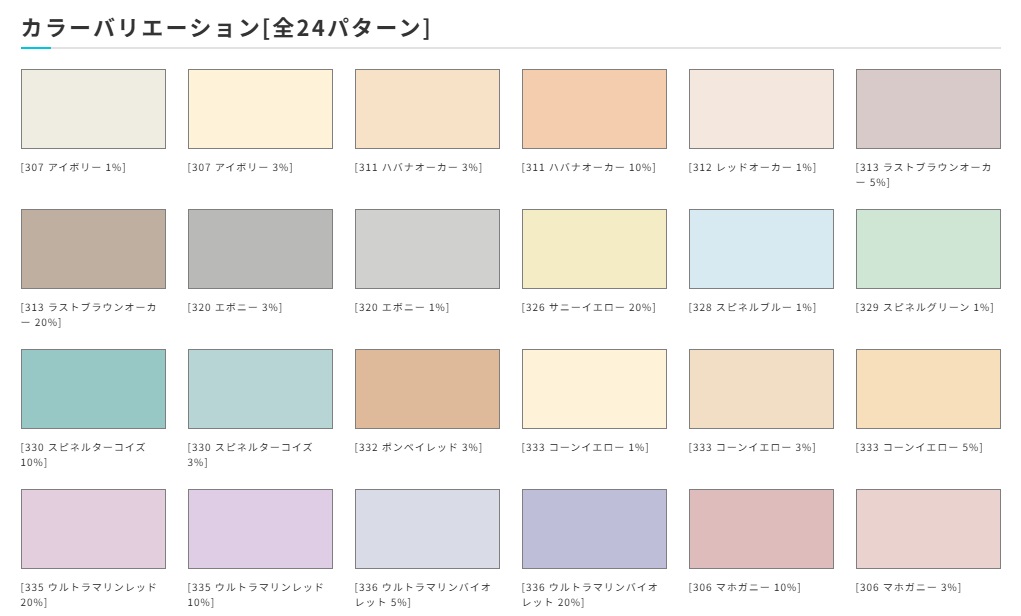Viewport: 1021px width, 616px height.
Task: Click the 306 マホガニー 3% label text
Action: click(x=908, y=588)
